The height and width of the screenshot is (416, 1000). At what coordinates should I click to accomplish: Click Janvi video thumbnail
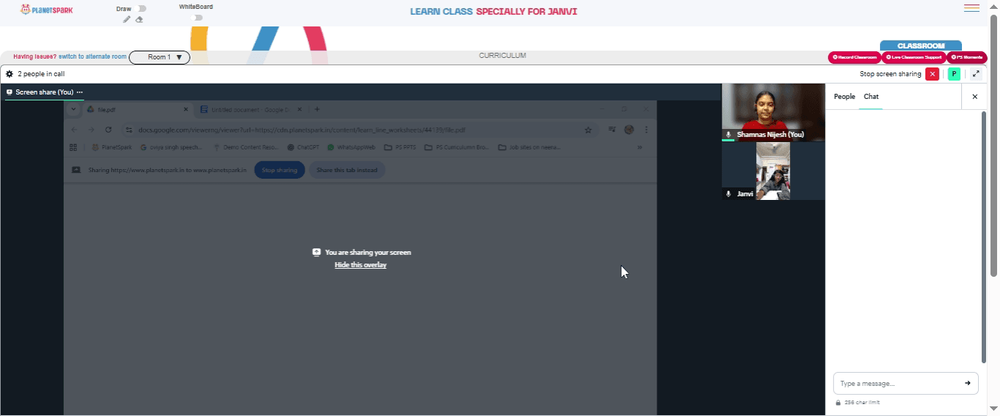click(773, 170)
